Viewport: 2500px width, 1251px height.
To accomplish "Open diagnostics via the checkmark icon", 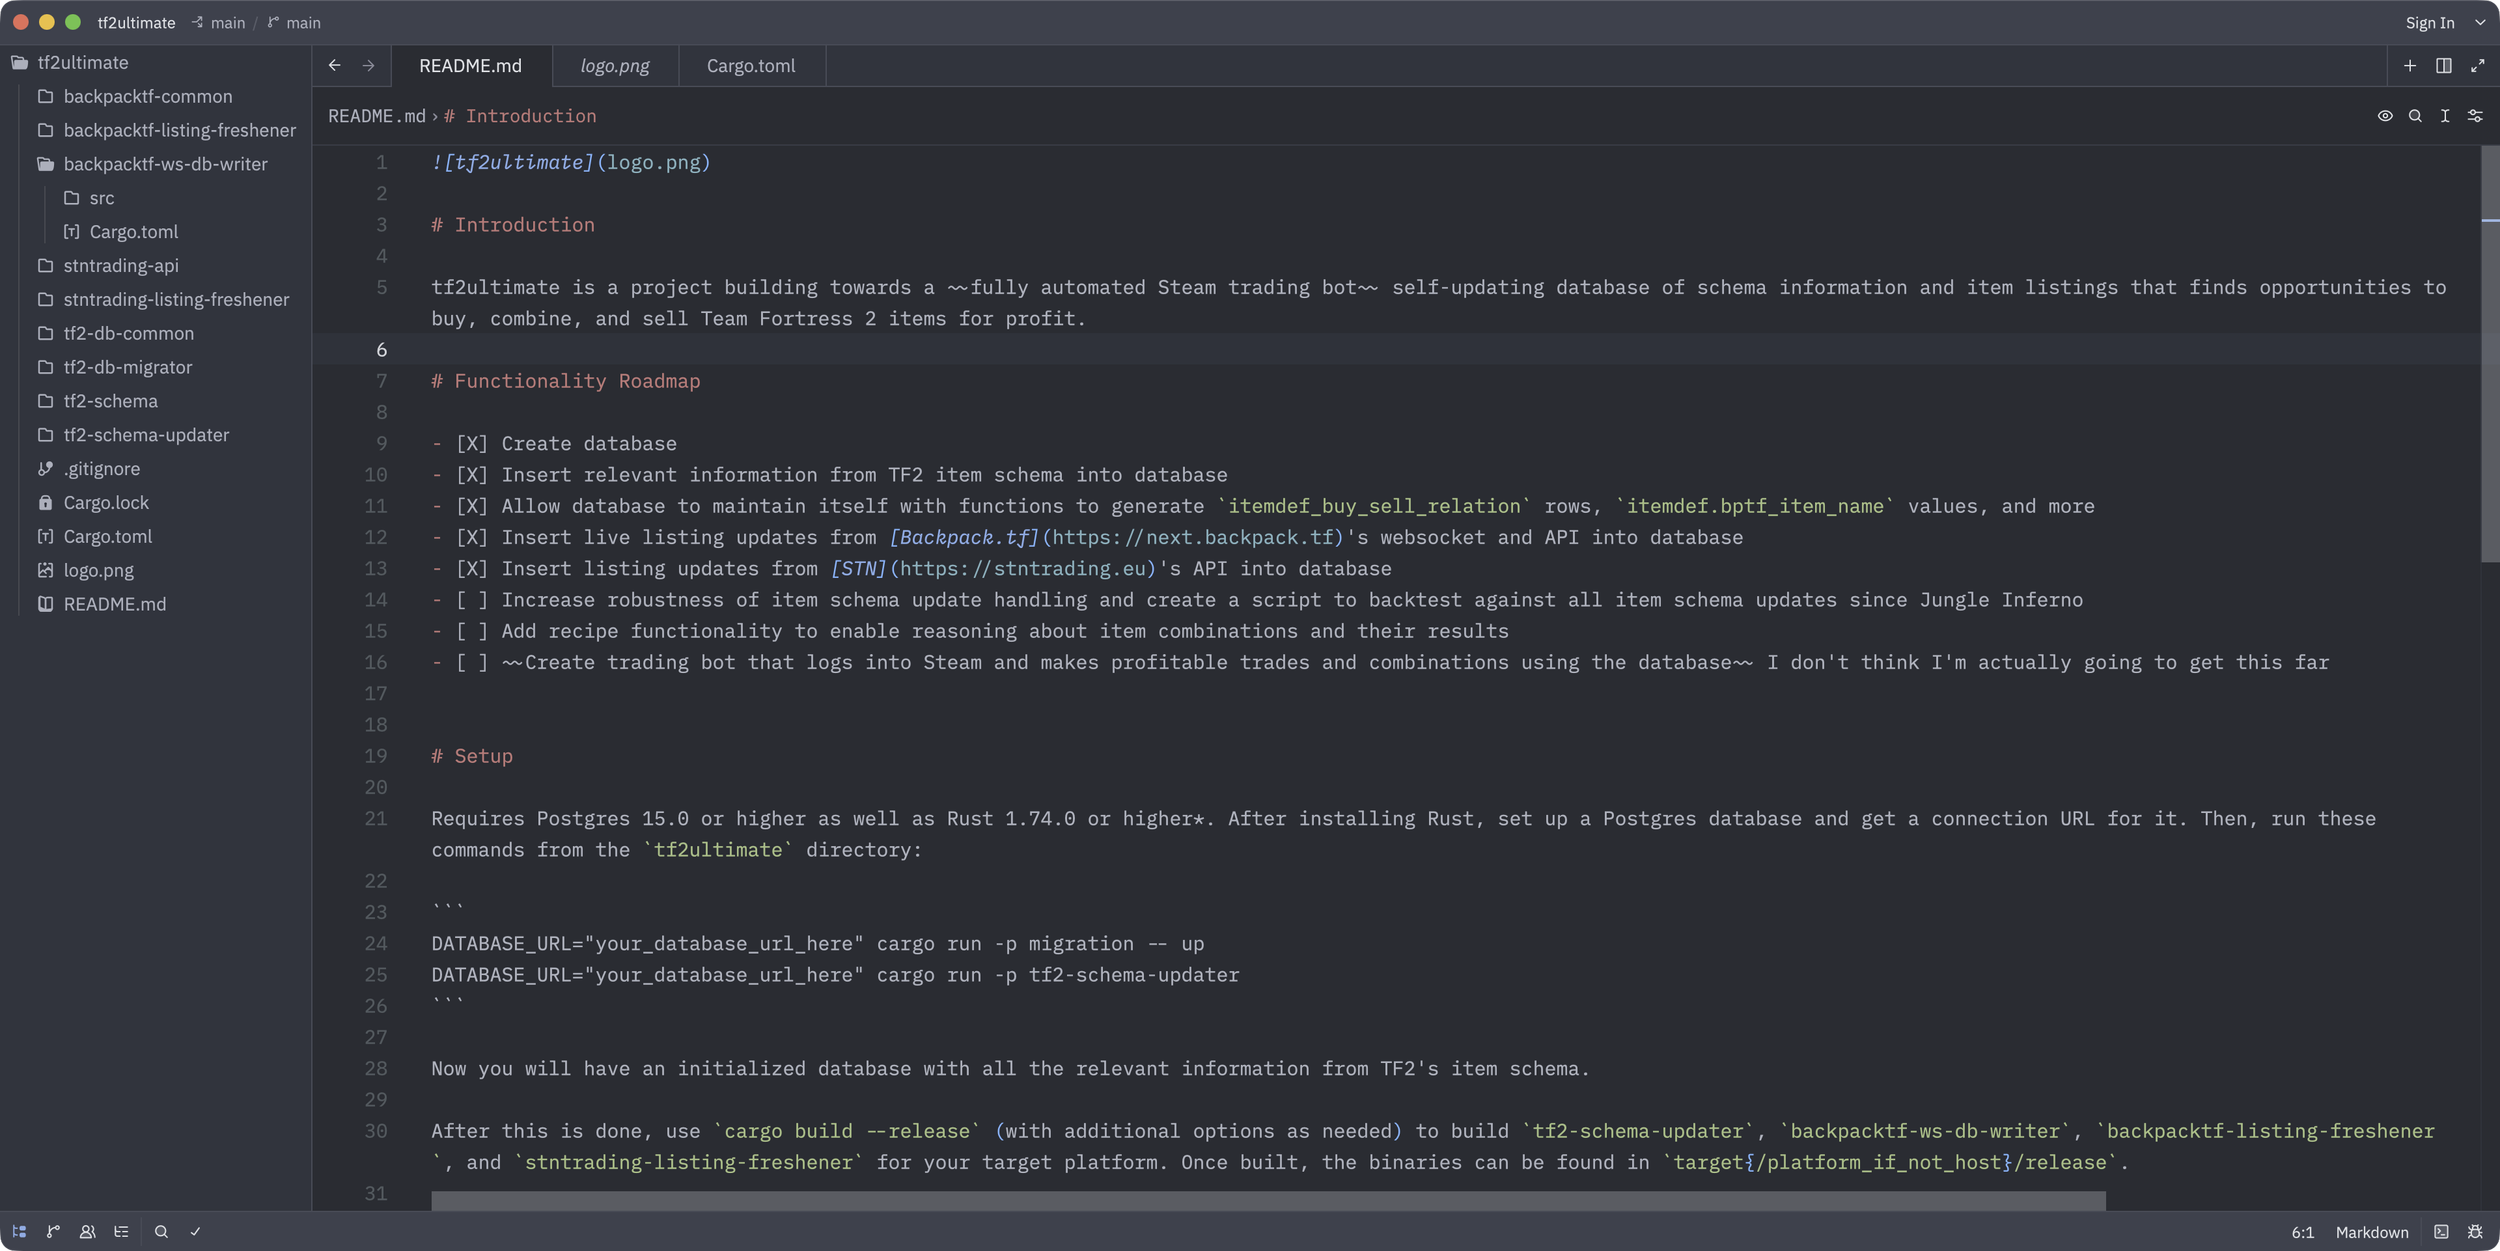I will [195, 1232].
